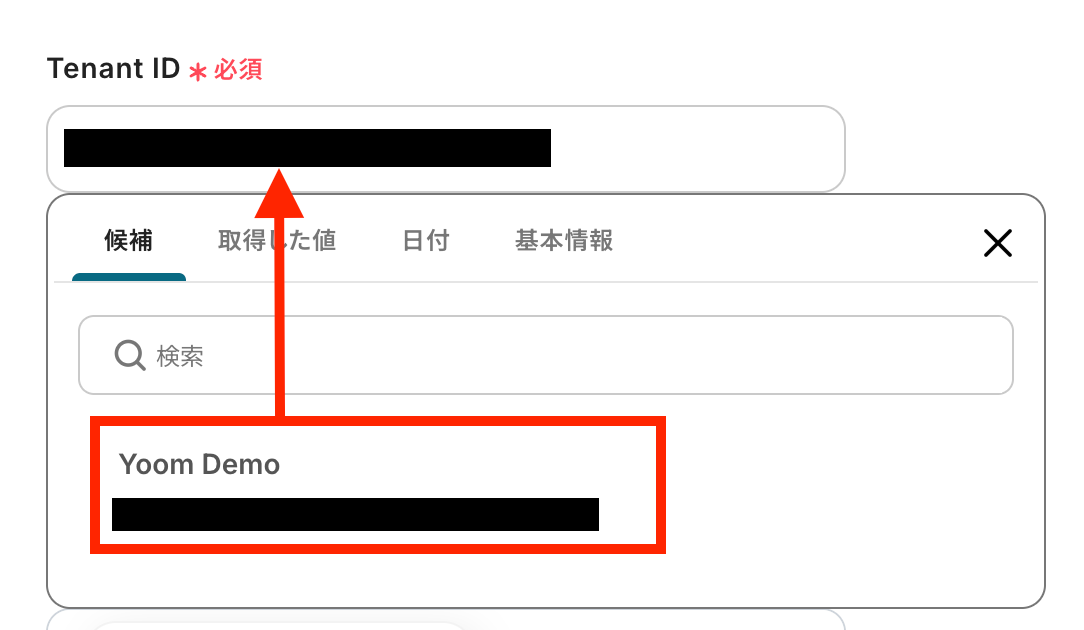Image resolution: width=1084 pixels, height=630 pixels.
Task: Close the candidates panel with X
Action: click(998, 243)
